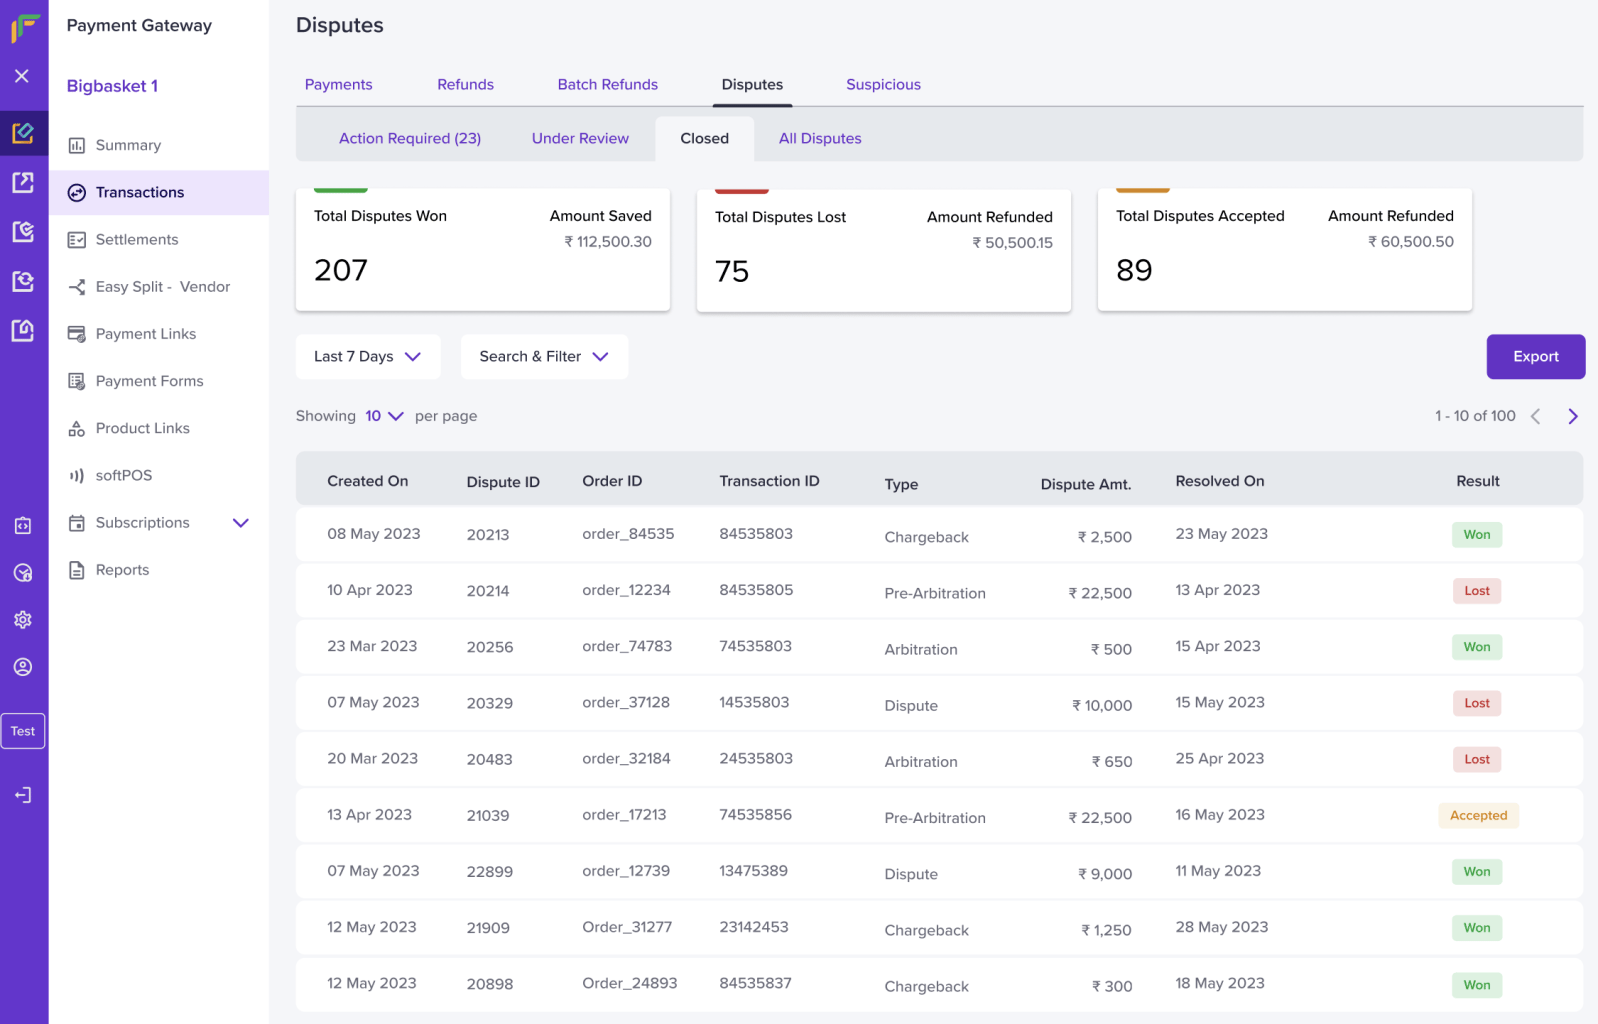Switch to the Refunds tab
The height and width of the screenshot is (1024, 1598).
(465, 85)
